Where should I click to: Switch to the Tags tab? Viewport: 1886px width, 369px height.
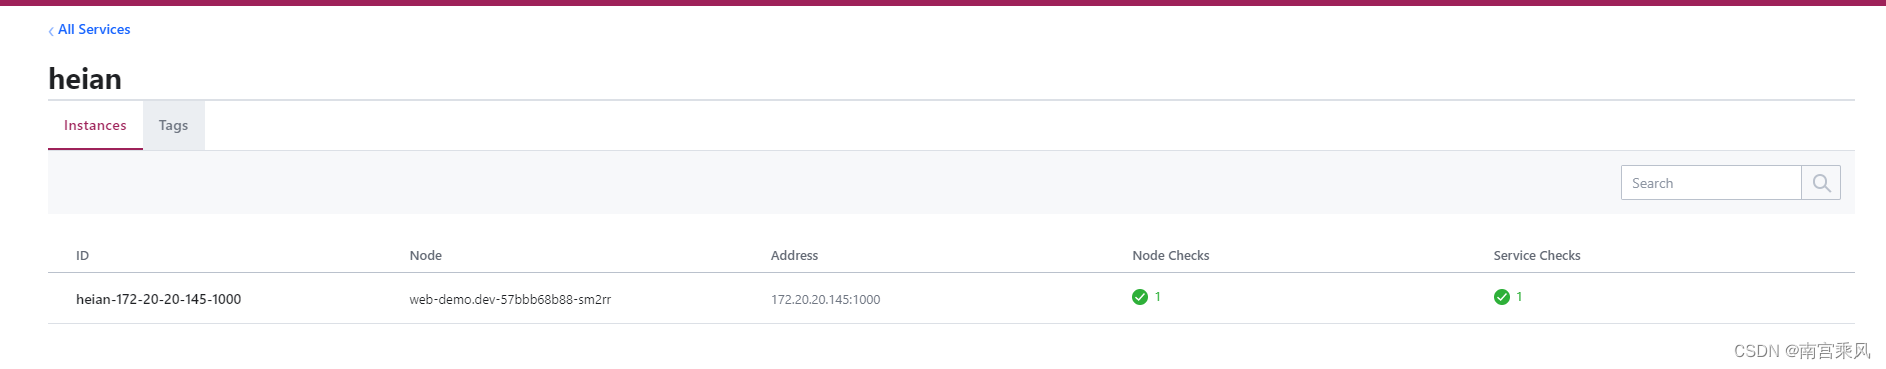[x=173, y=125]
